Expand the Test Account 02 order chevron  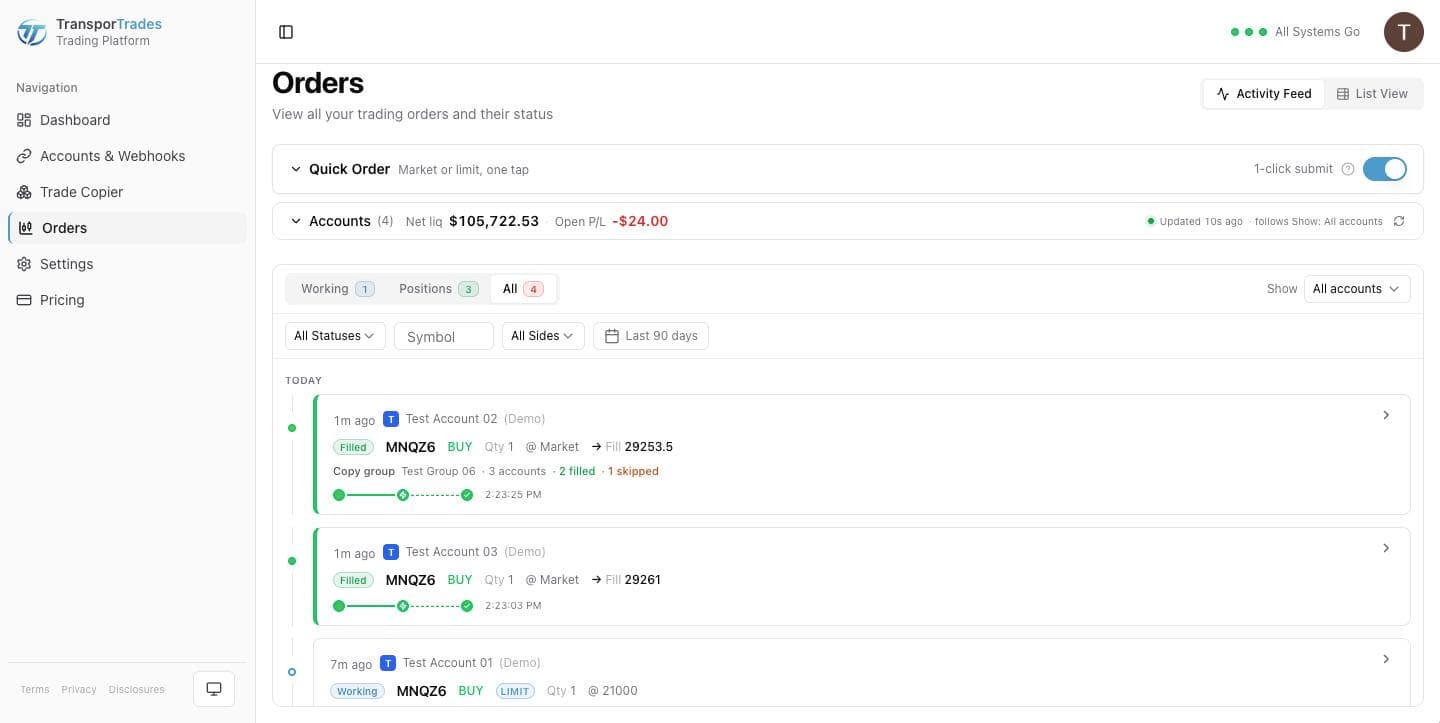pos(1386,415)
